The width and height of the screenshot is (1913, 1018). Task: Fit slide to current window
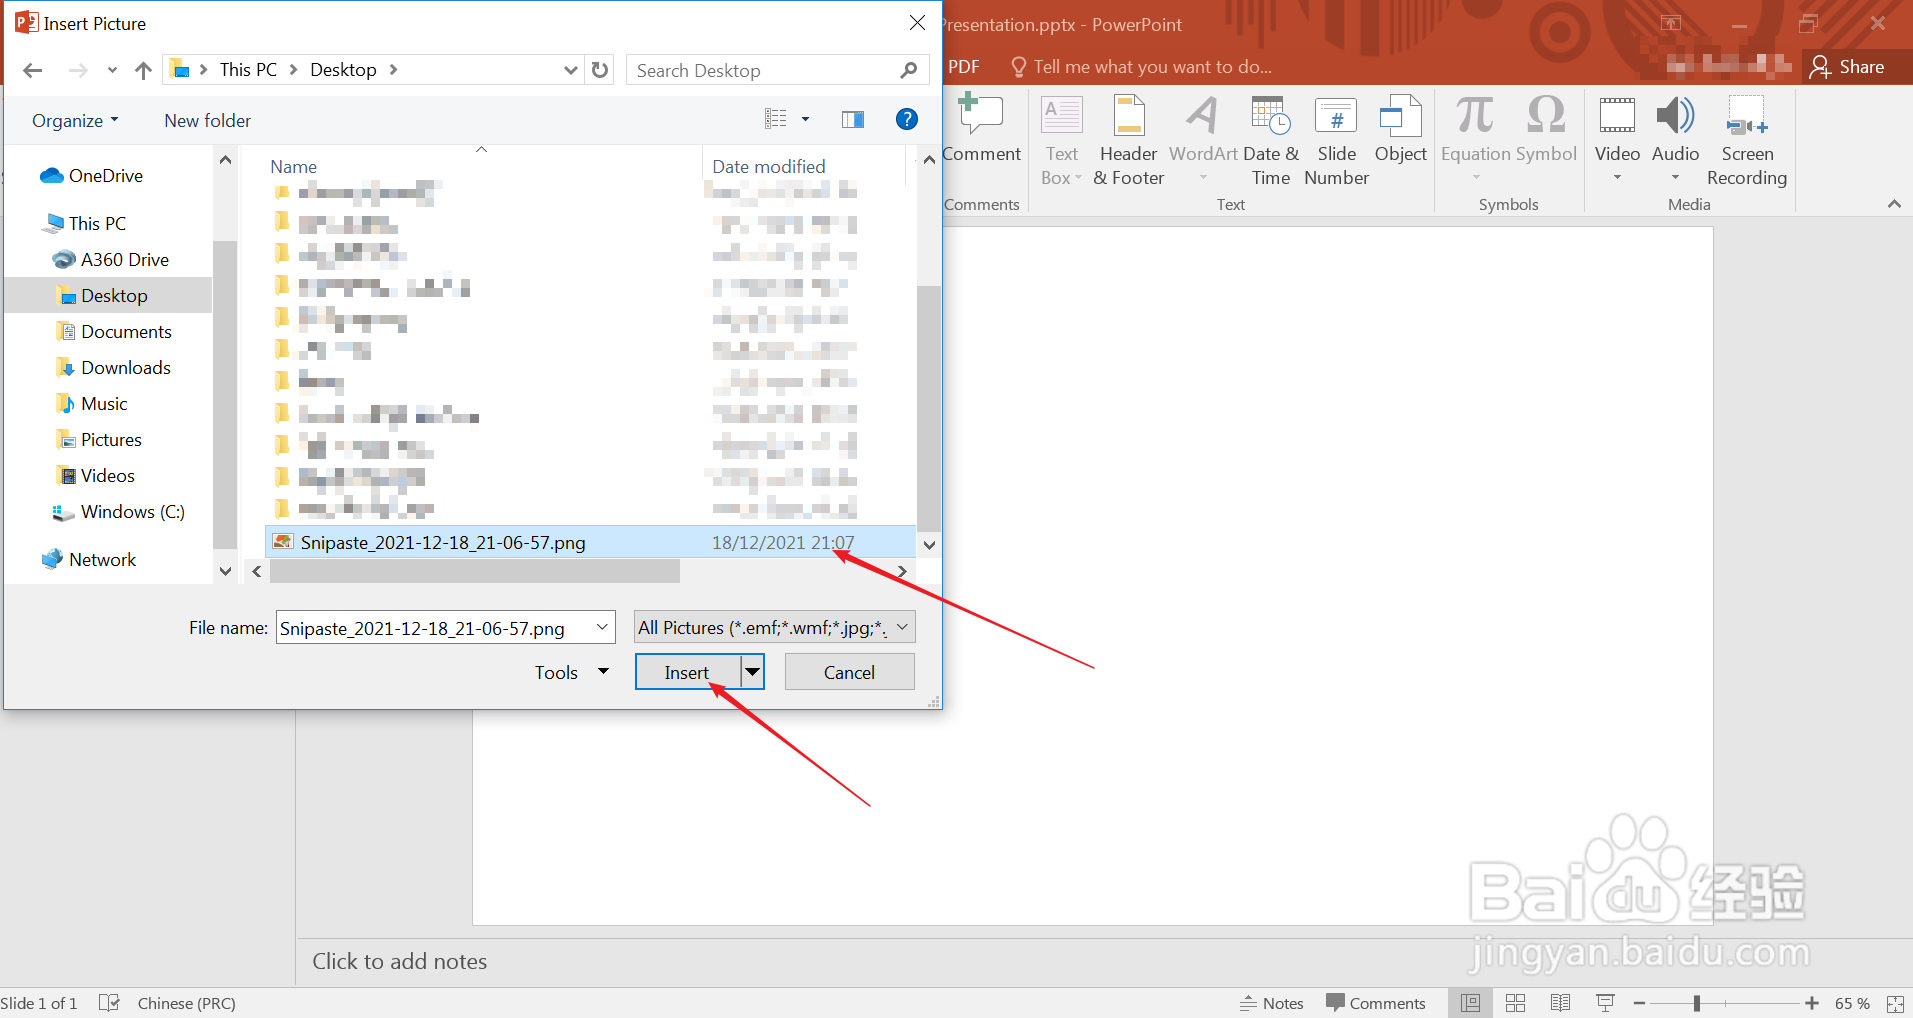click(1895, 1003)
